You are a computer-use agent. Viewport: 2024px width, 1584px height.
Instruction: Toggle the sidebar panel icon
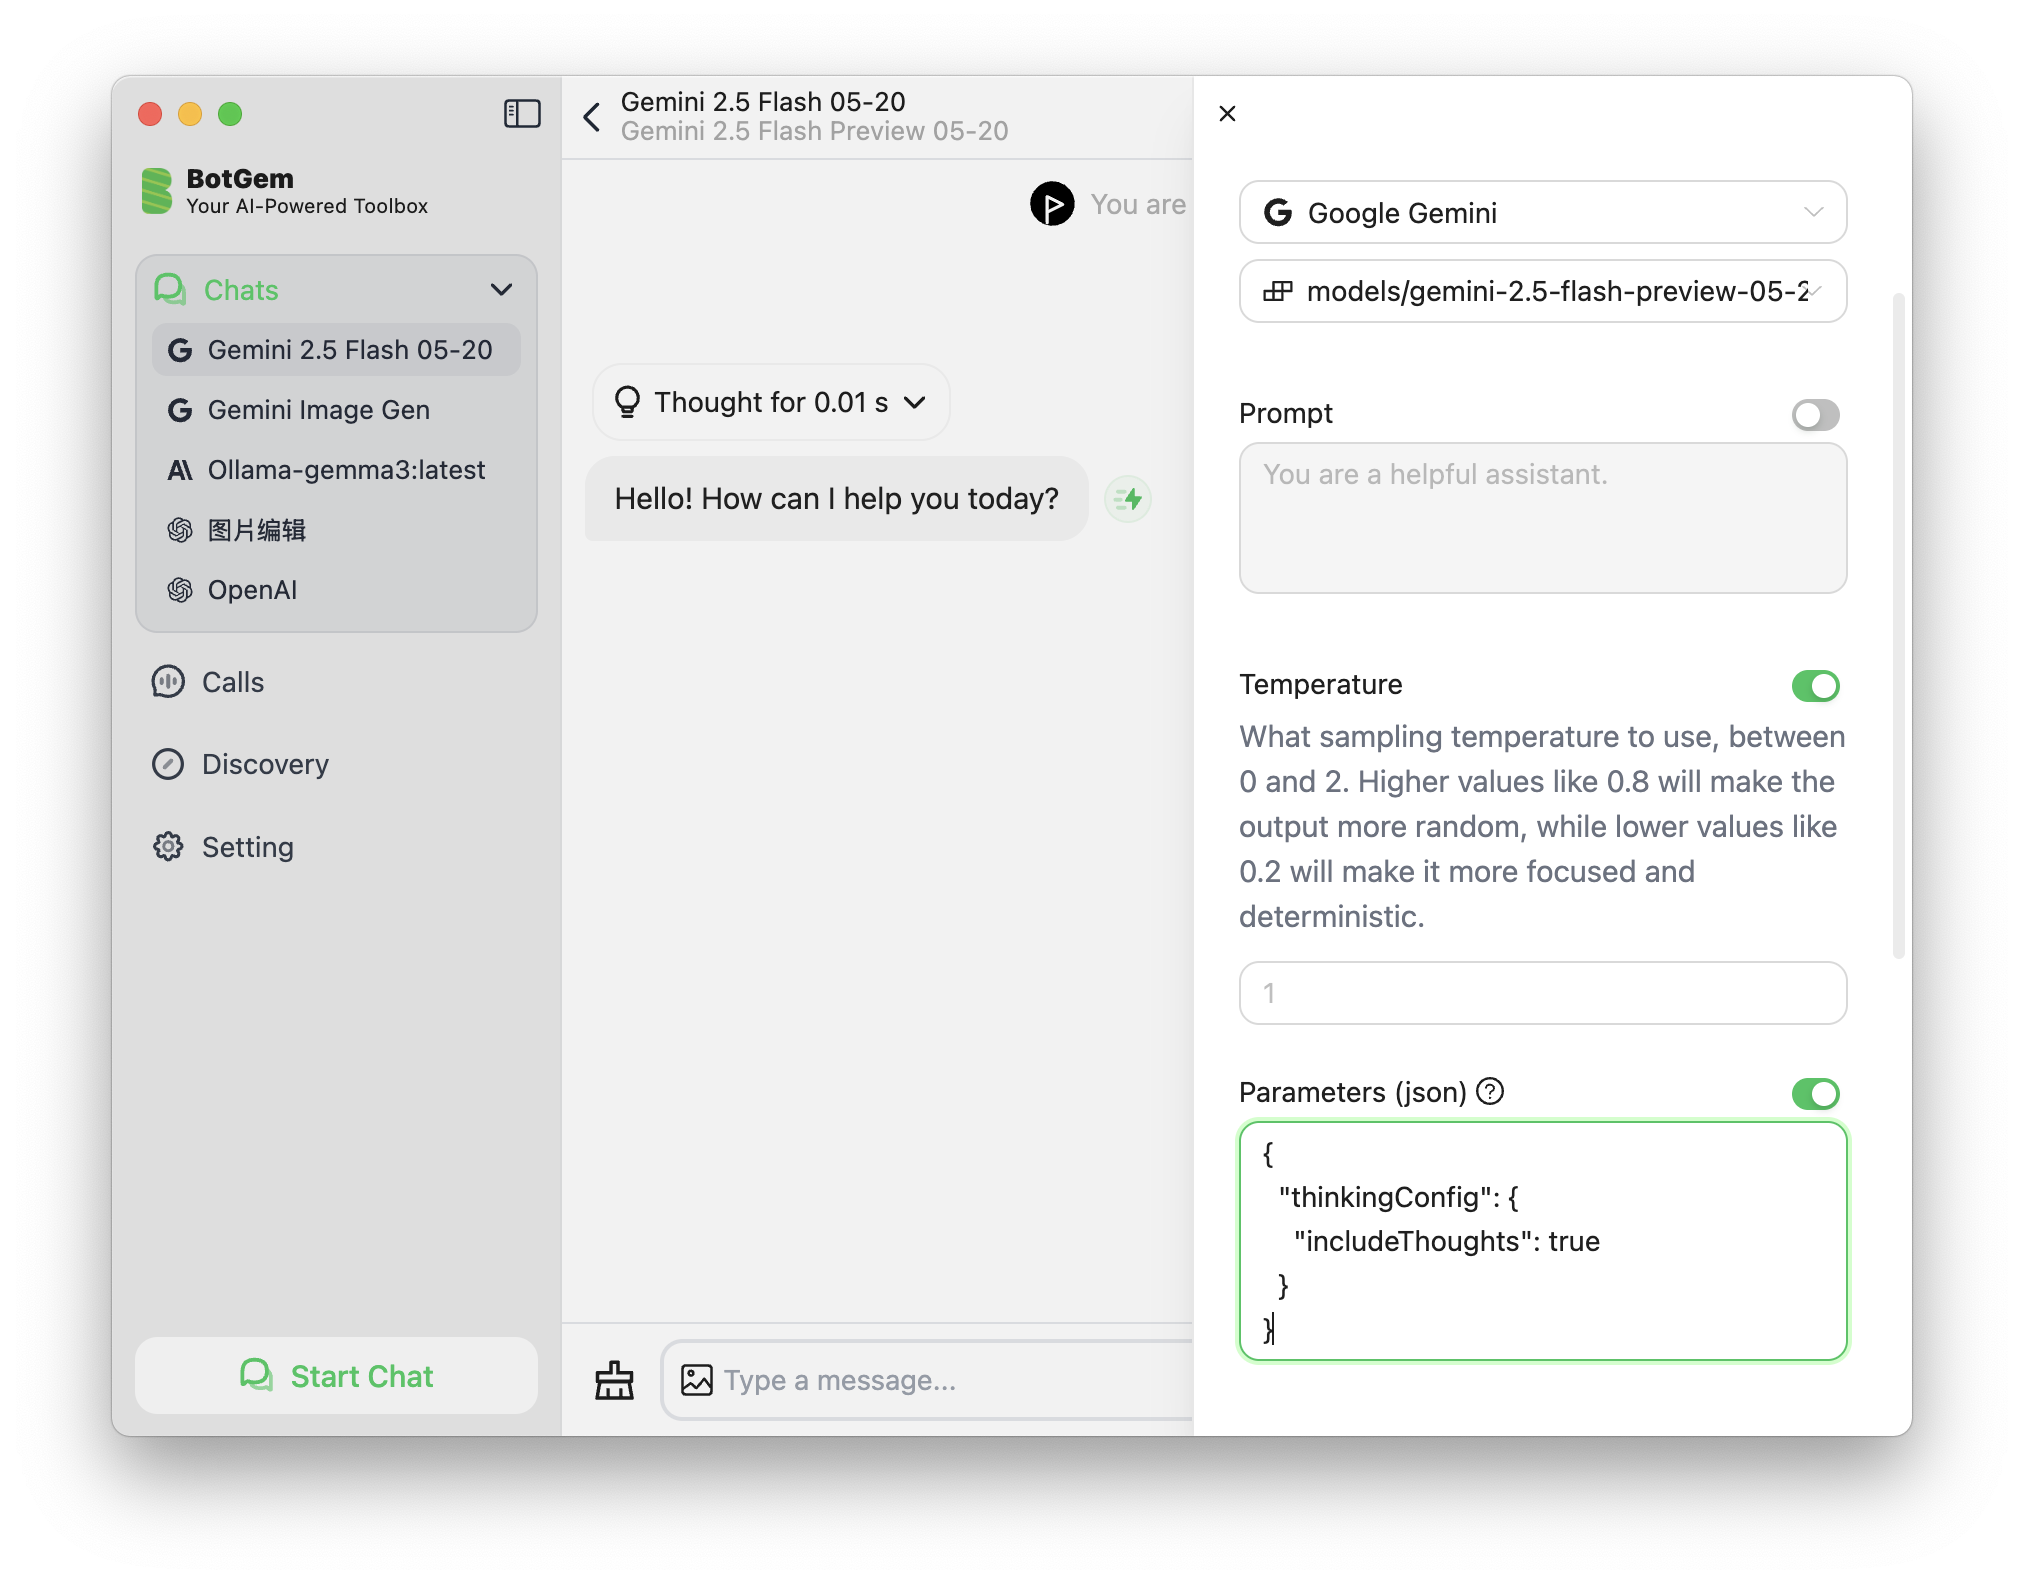pos(522,114)
